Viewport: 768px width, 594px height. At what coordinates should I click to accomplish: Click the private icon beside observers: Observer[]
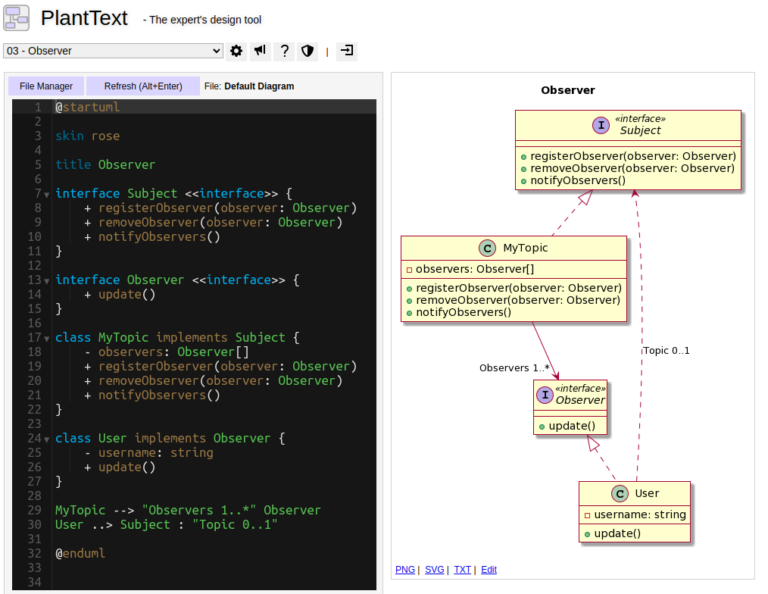pyautogui.click(x=409, y=270)
